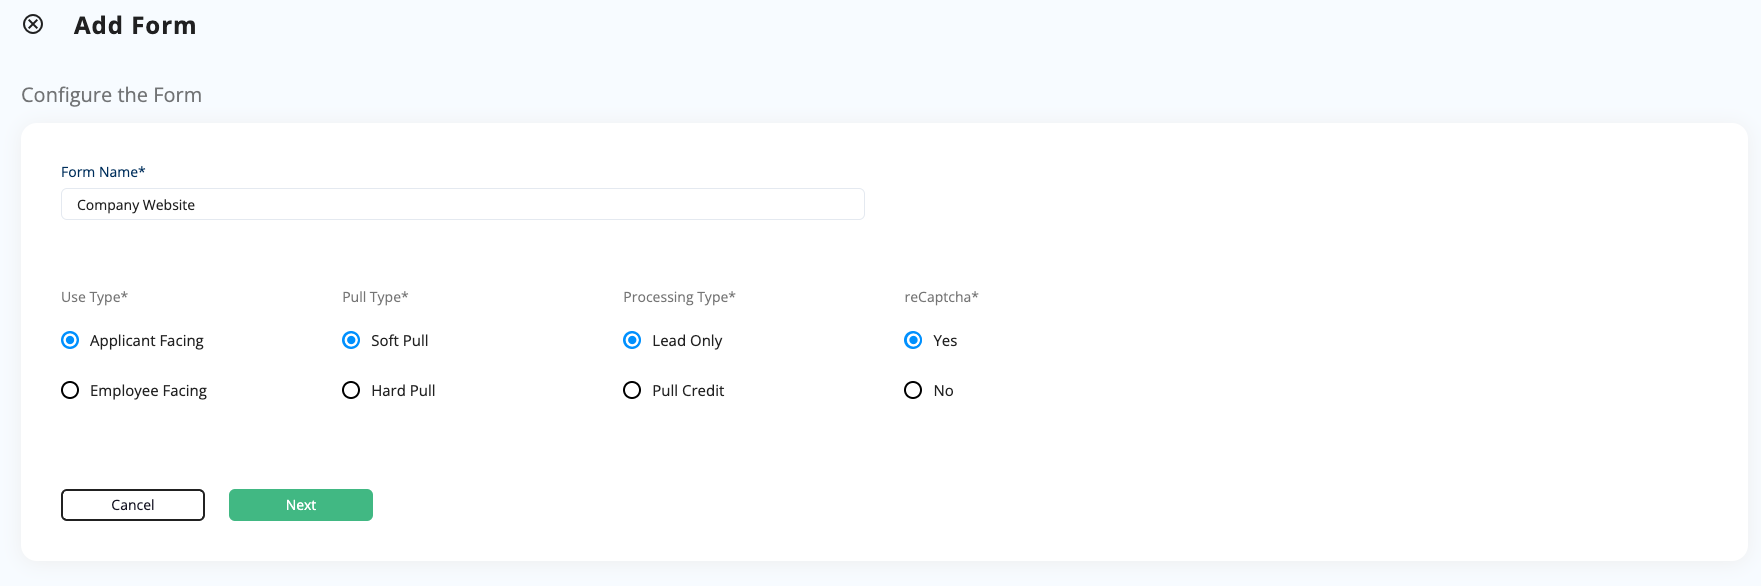Screen dimensions: 1761x586
Task: Click the reCaptcha* group label
Action: click(941, 297)
